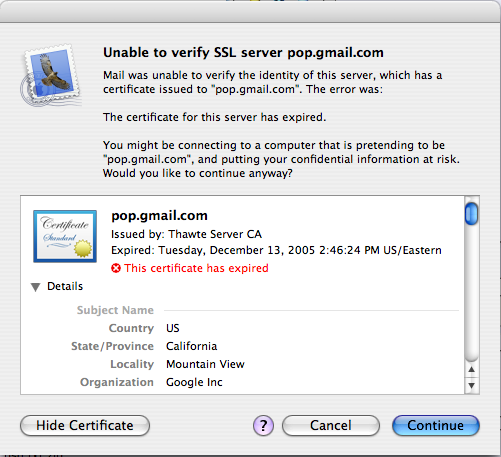Click the Organization value Google Inc
The width and height of the screenshot is (501, 457).
click(x=194, y=382)
